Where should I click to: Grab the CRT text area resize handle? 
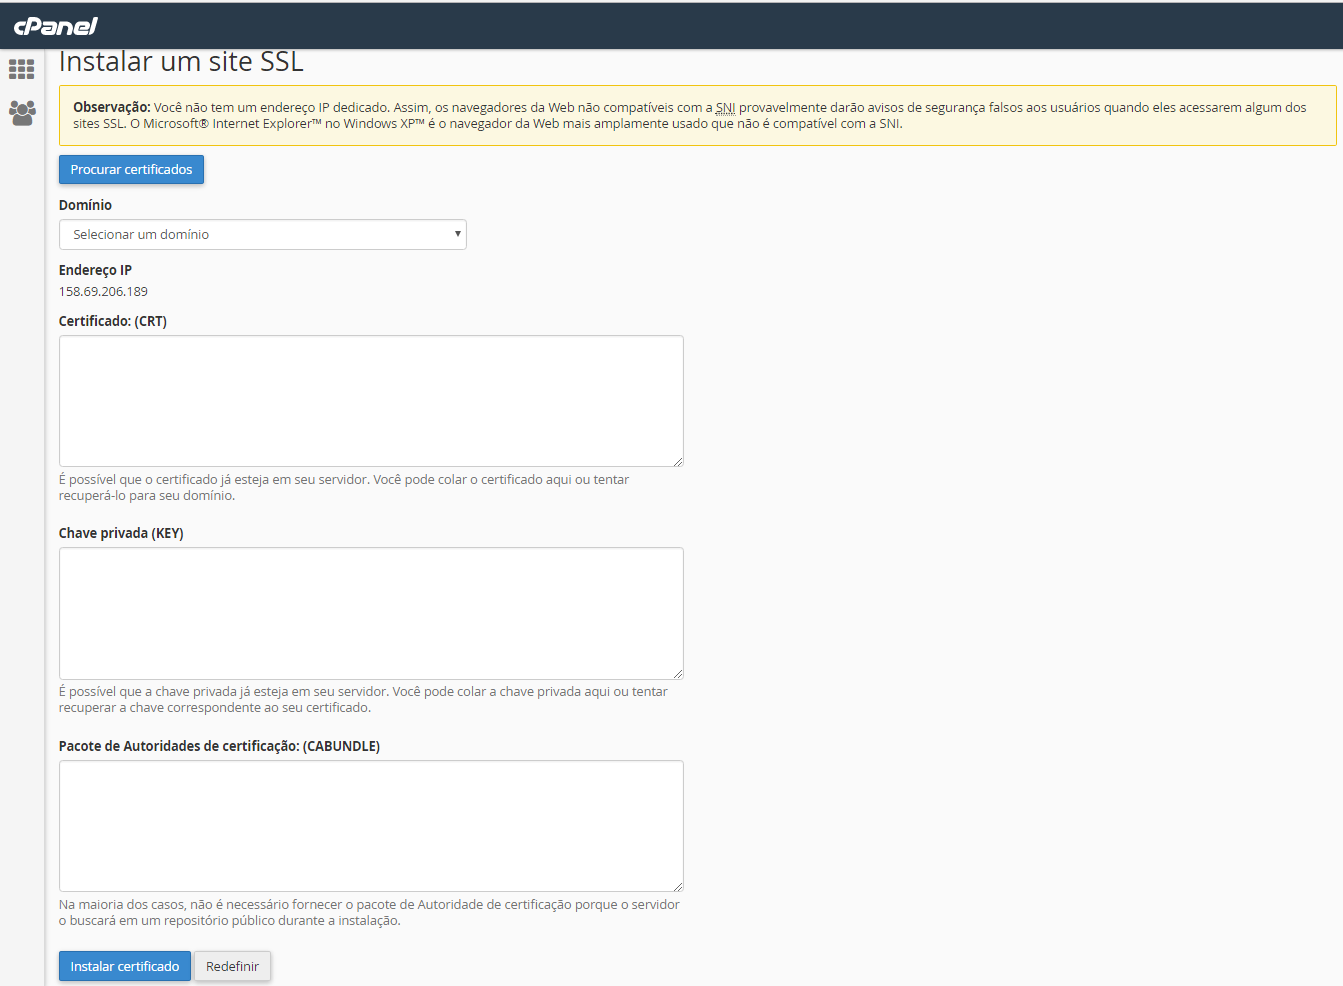678,461
